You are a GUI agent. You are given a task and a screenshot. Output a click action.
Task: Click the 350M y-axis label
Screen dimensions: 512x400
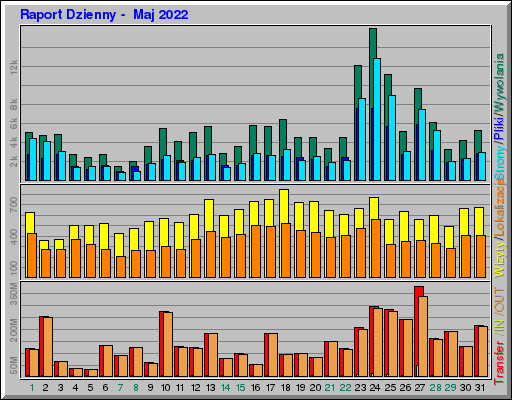pyautogui.click(x=14, y=294)
